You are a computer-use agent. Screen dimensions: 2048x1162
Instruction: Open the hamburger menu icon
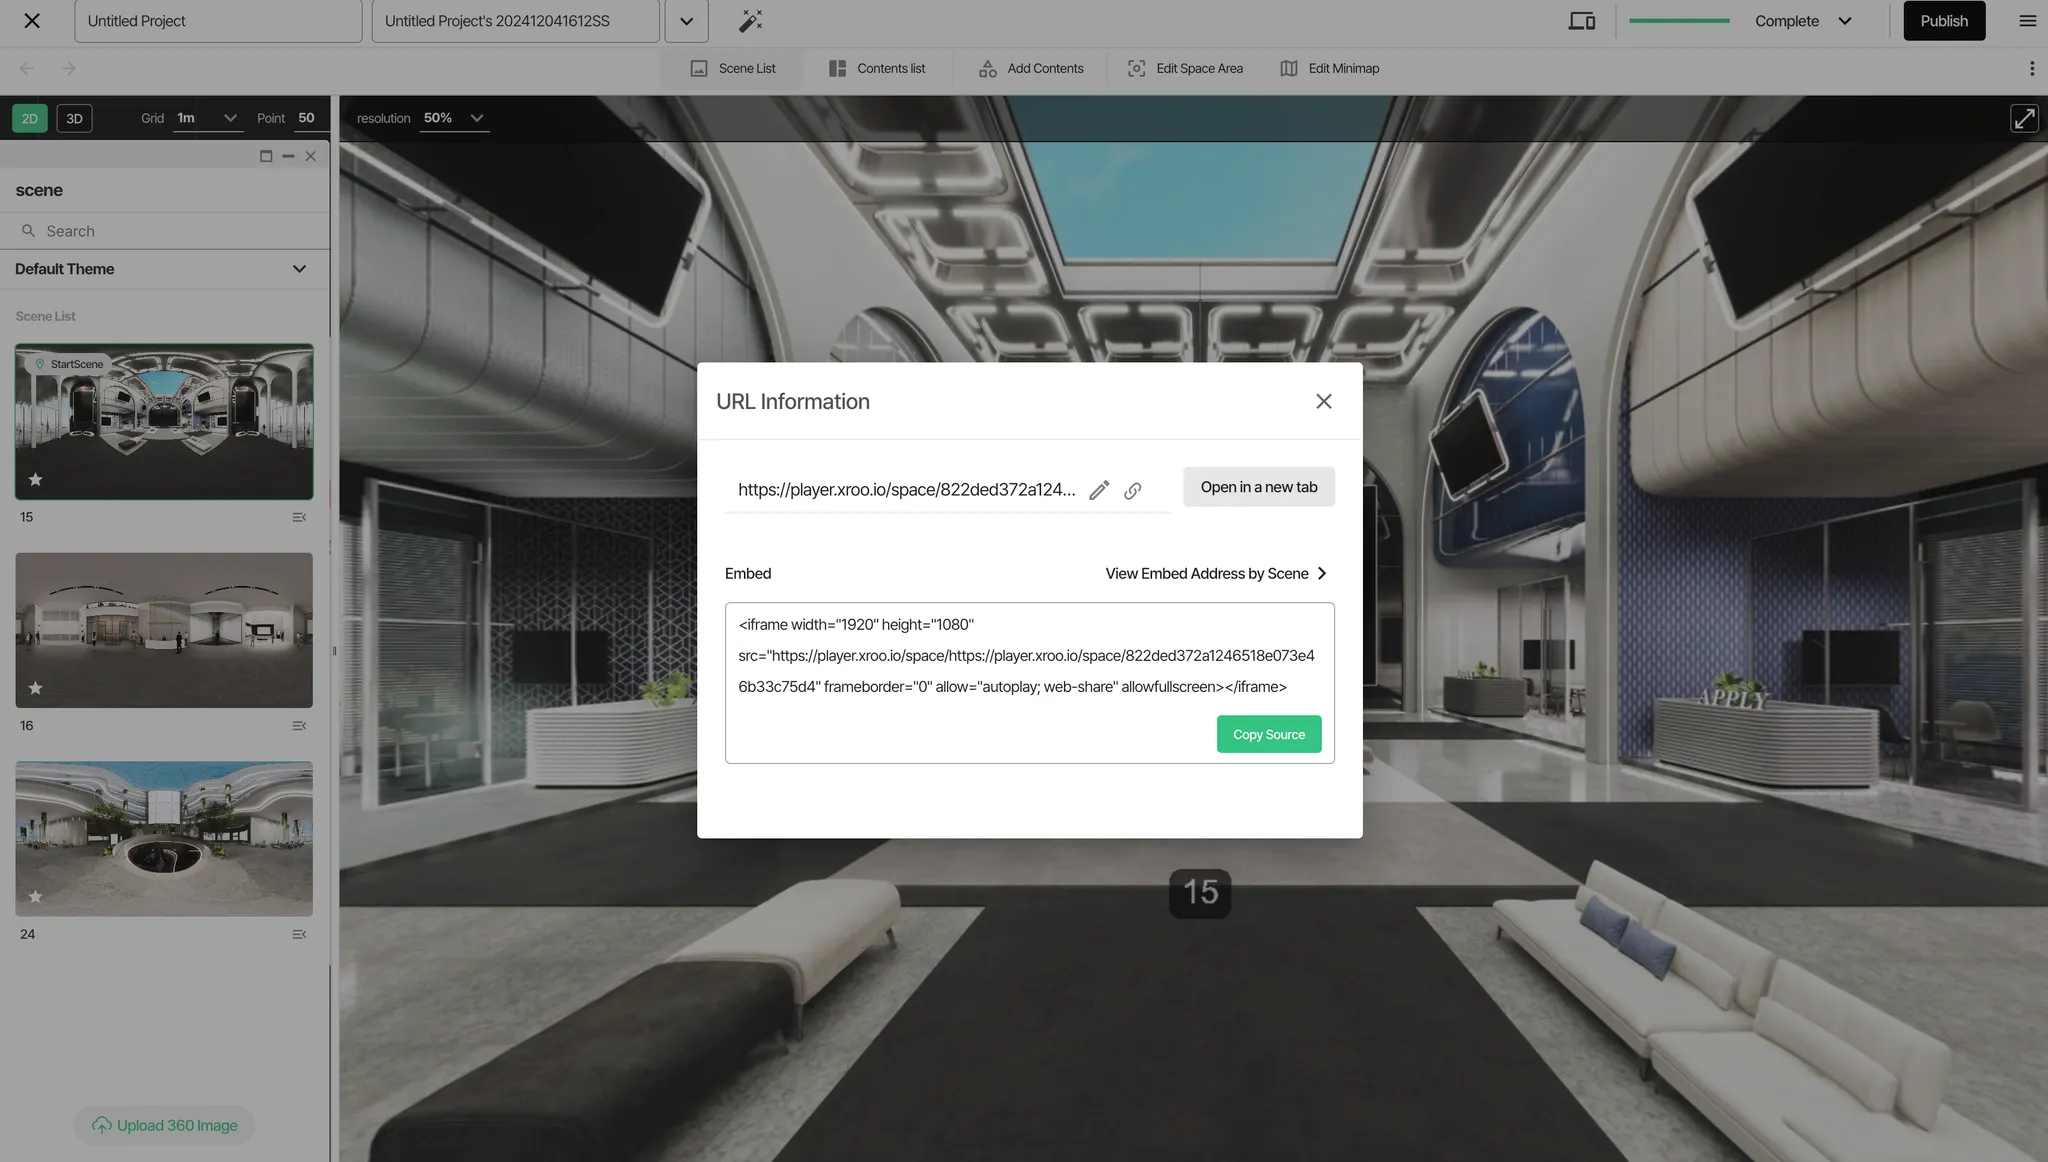click(x=2027, y=21)
